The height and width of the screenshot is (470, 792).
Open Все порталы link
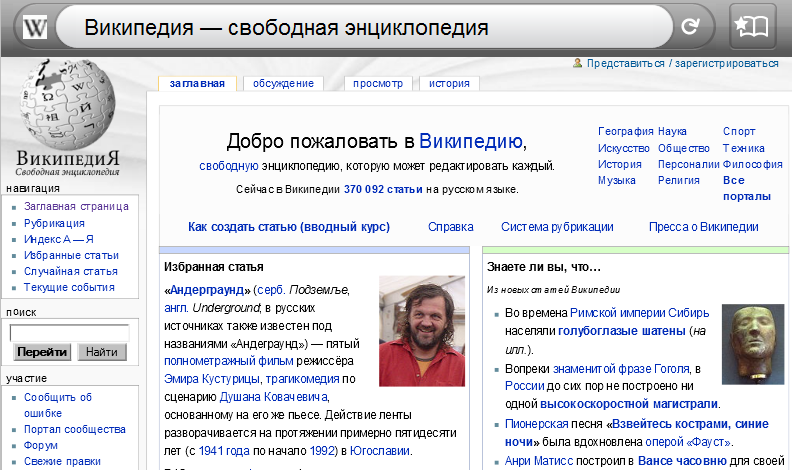(x=747, y=188)
